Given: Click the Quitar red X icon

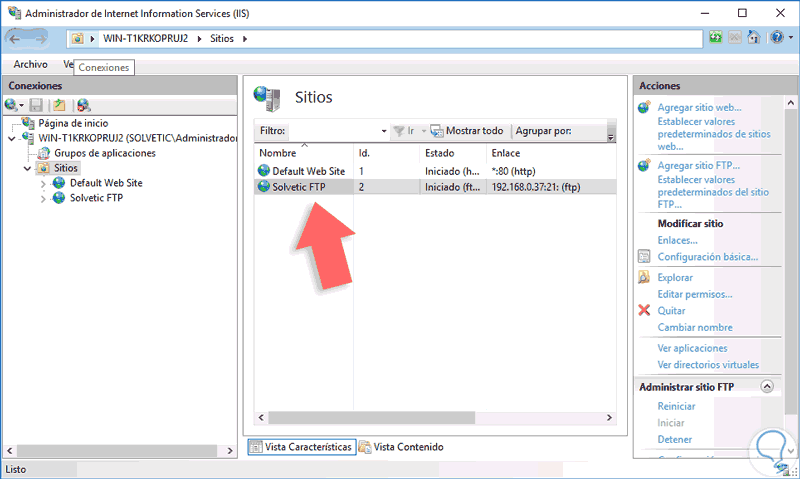Looking at the screenshot, I should coord(644,310).
